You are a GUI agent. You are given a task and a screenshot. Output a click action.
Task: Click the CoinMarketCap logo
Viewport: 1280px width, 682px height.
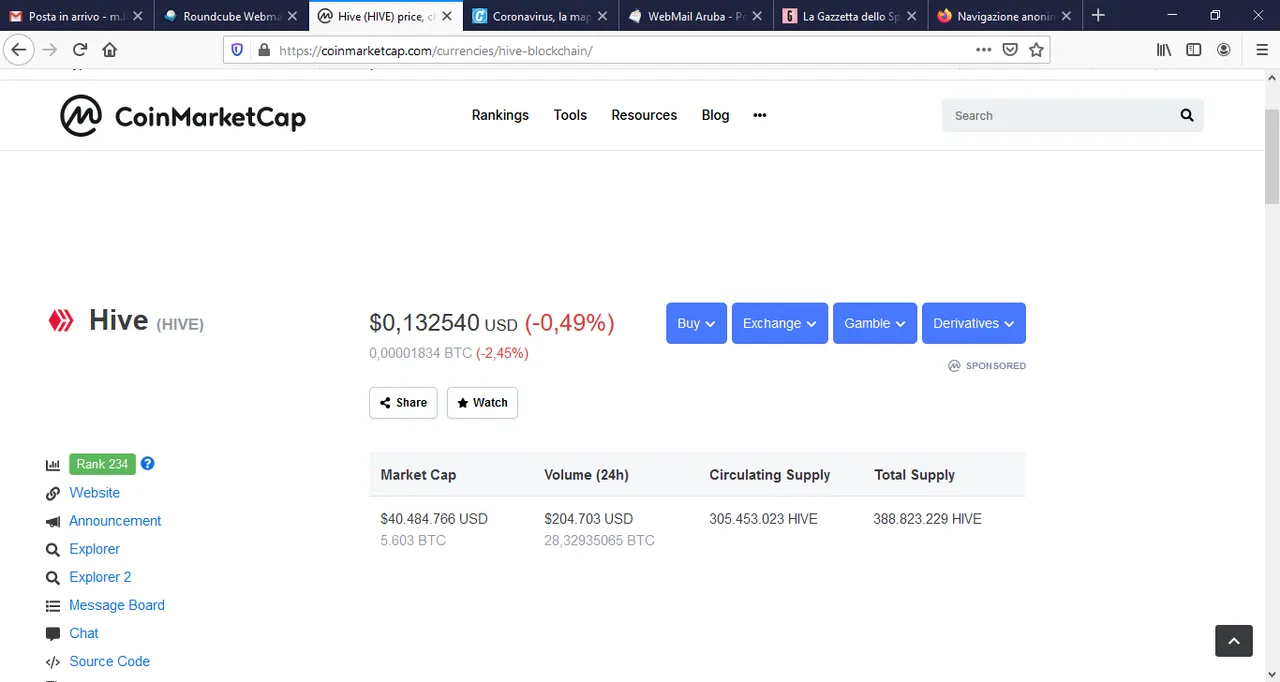(183, 116)
